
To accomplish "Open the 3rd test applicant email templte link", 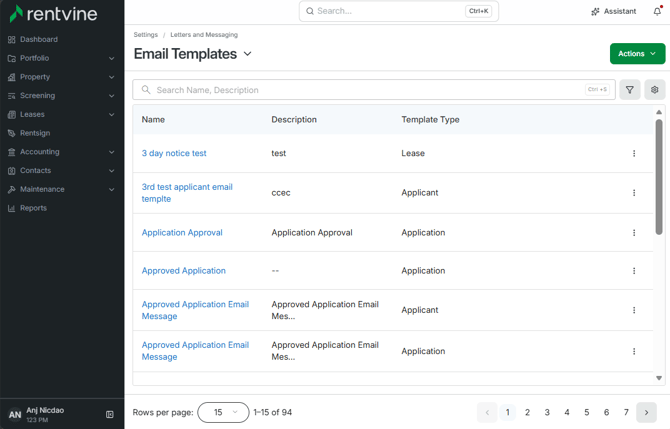I will (x=187, y=193).
